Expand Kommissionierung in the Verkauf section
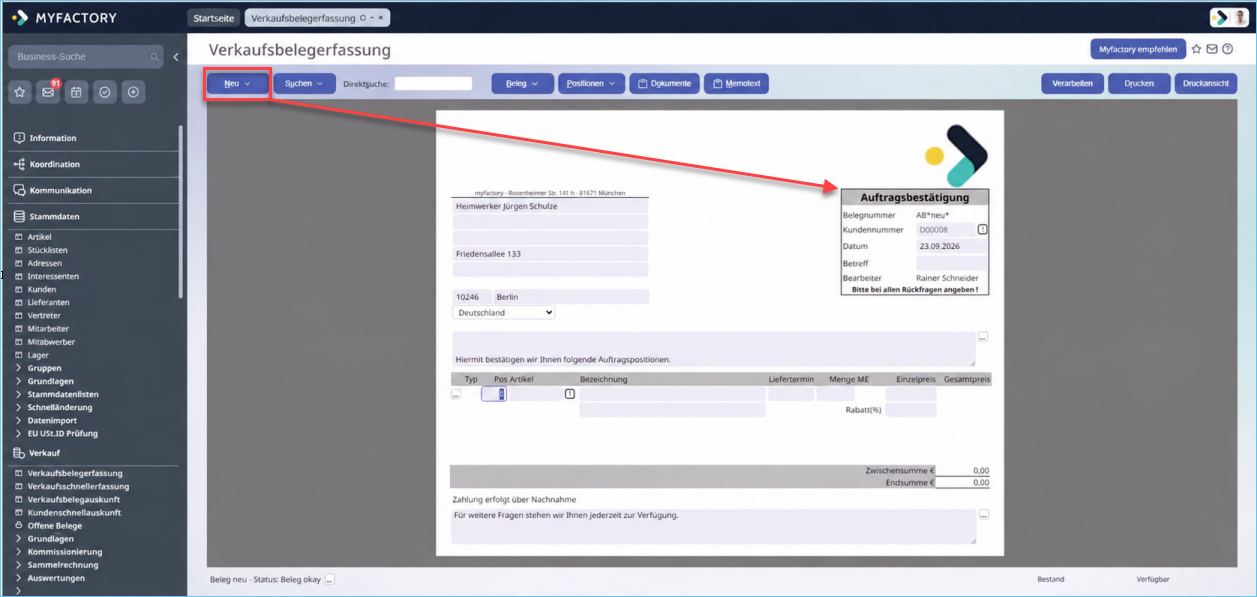Screen dimensions: 1257x597 [18, 552]
